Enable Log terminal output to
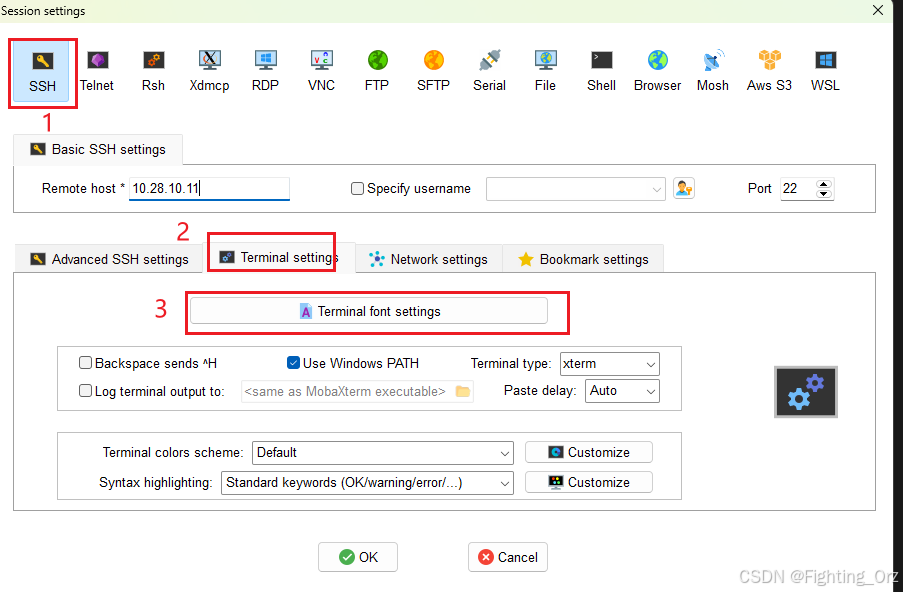The image size is (903, 592). (x=85, y=391)
